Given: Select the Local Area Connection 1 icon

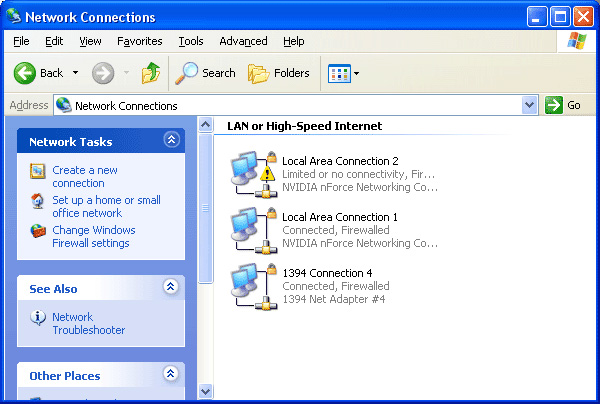Looking at the screenshot, I should click(252, 229).
